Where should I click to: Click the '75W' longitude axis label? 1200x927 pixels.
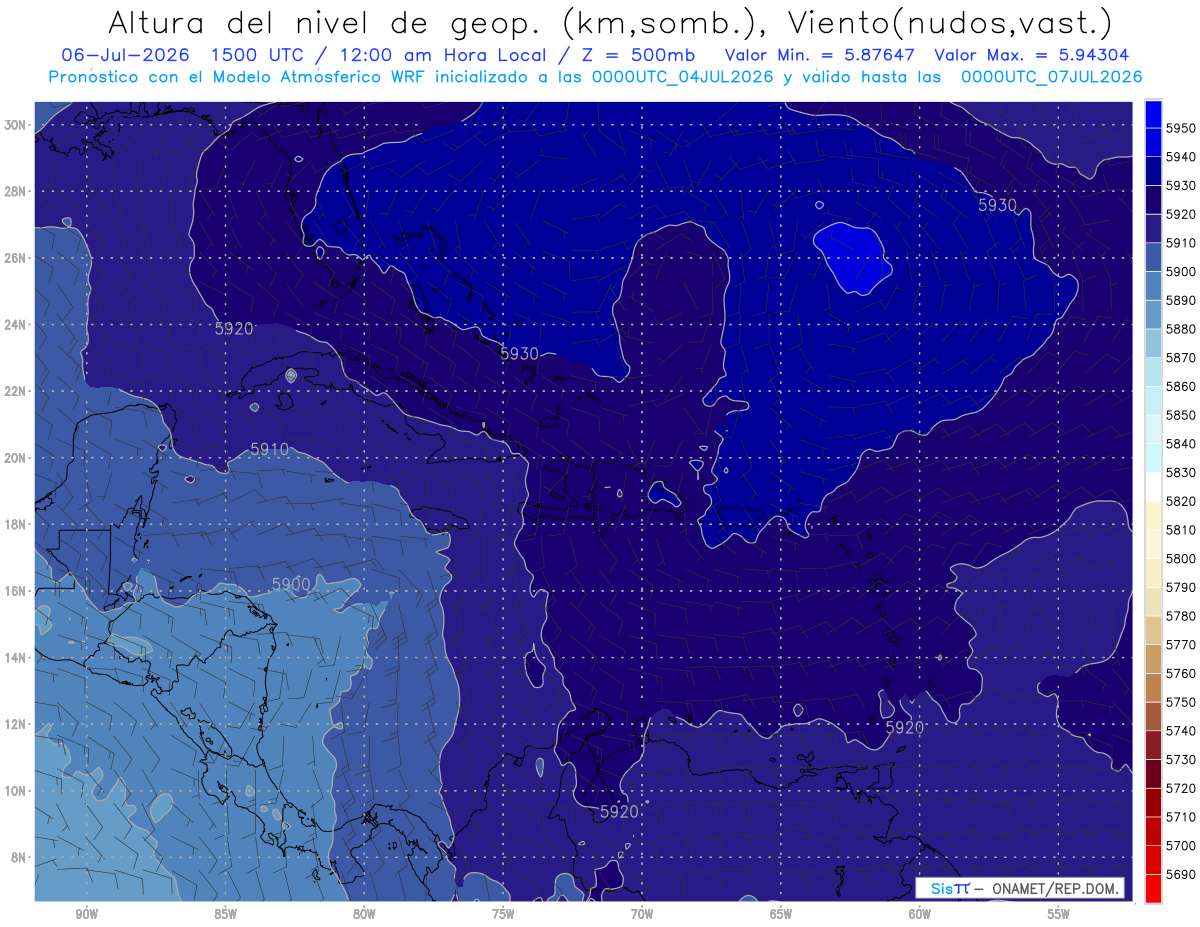click(x=503, y=914)
